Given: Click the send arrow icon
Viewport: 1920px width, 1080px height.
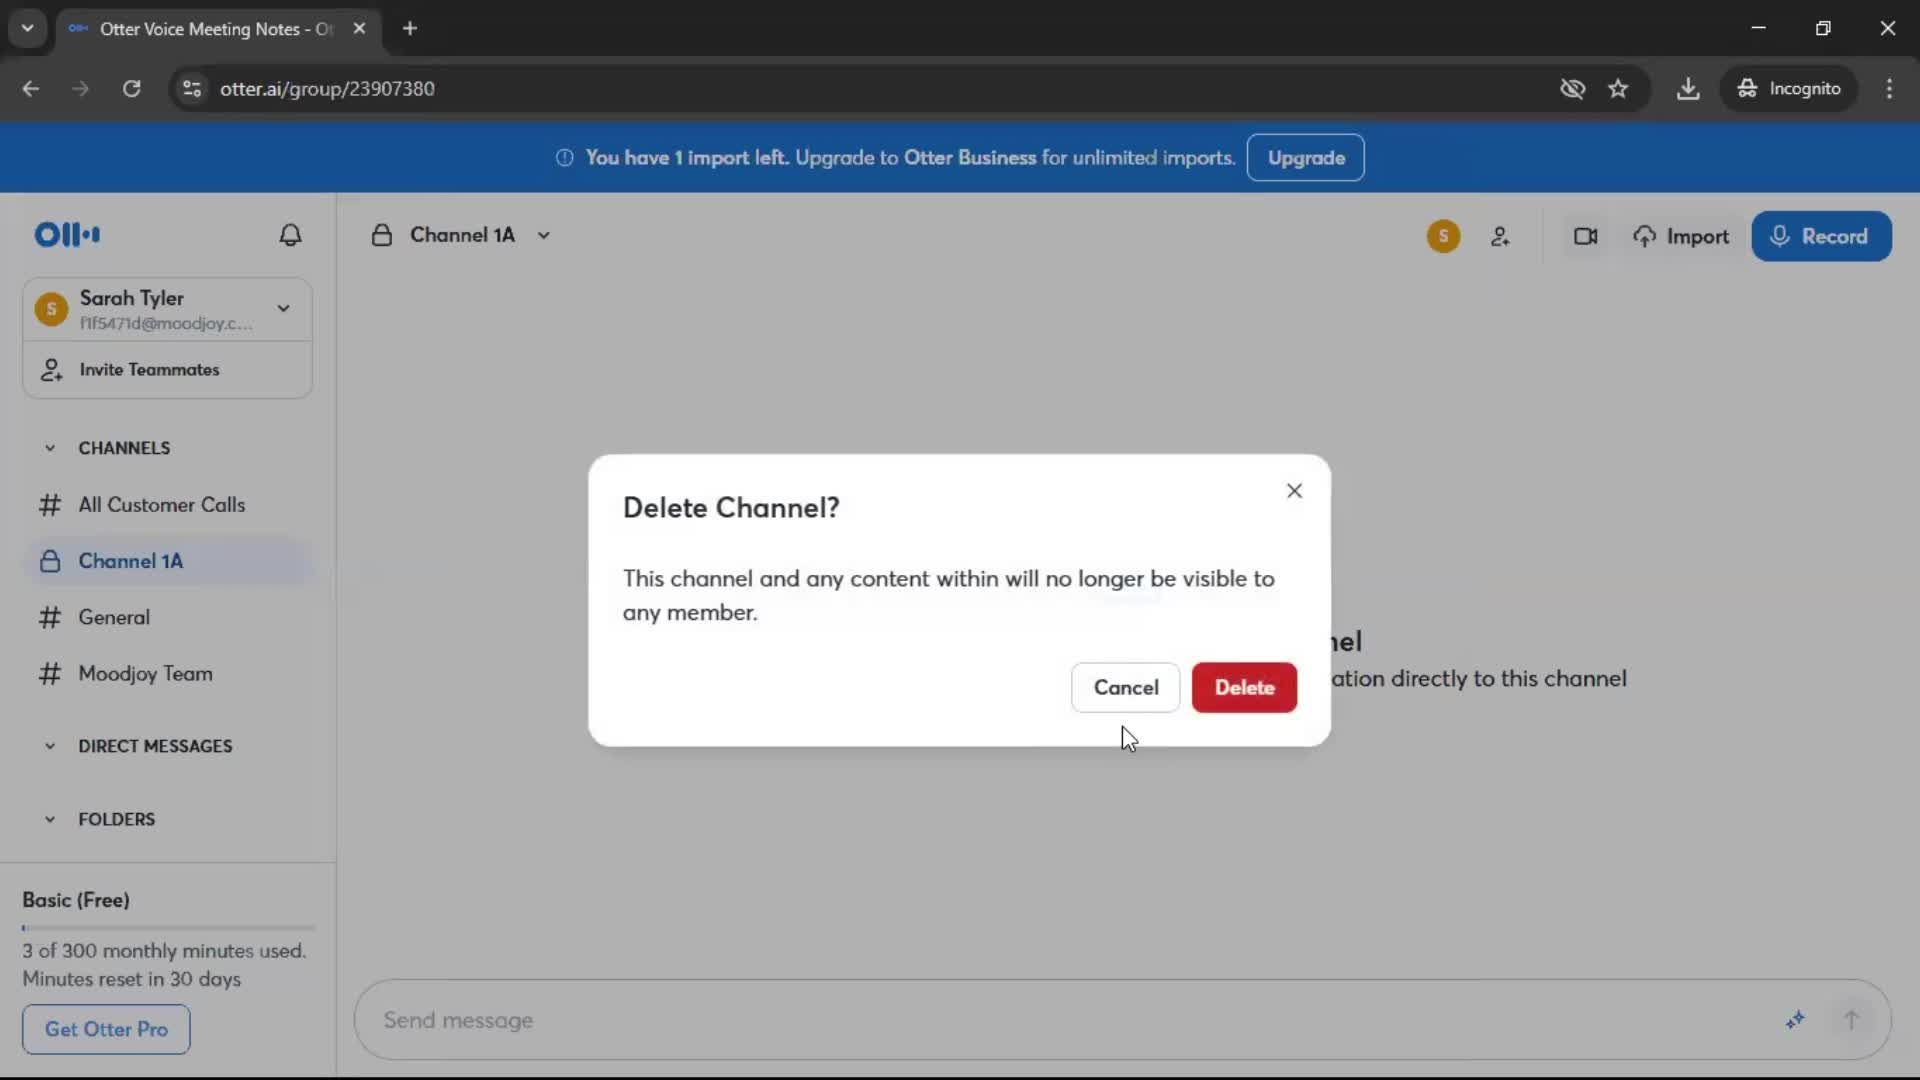Looking at the screenshot, I should pos(1851,1020).
